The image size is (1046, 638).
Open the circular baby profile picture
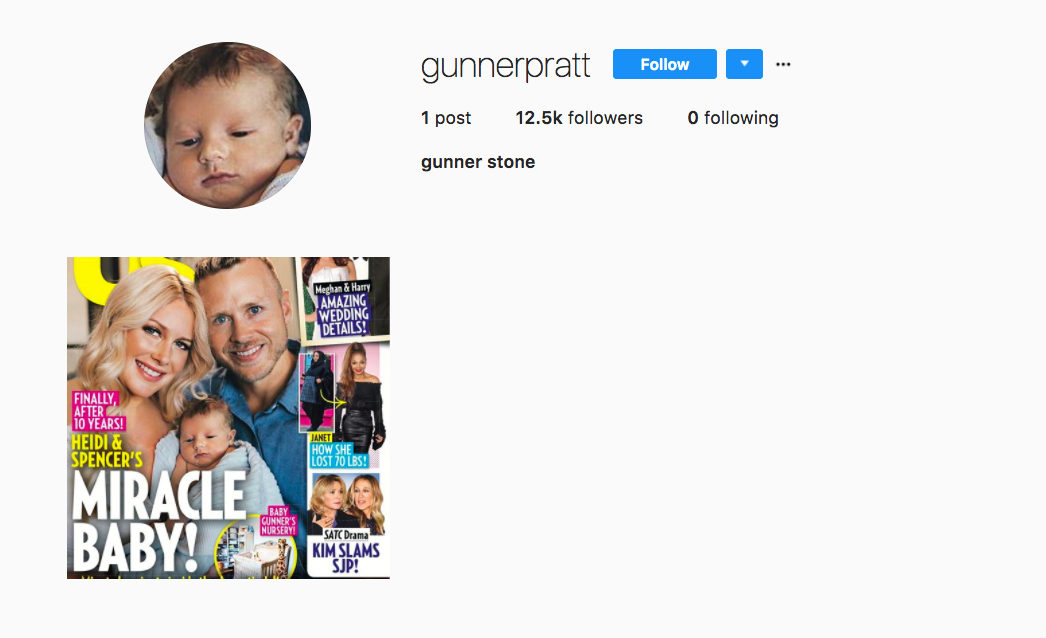click(227, 125)
